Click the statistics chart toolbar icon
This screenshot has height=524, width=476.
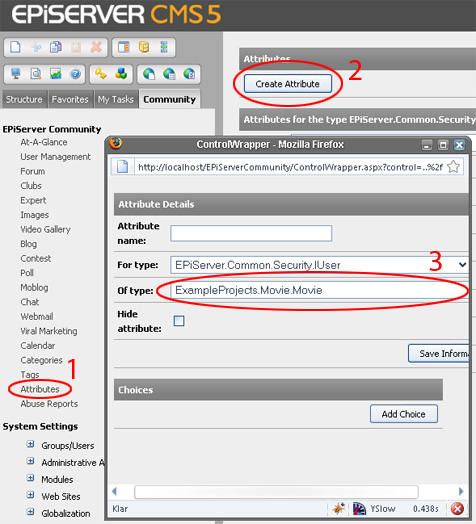pos(55,74)
